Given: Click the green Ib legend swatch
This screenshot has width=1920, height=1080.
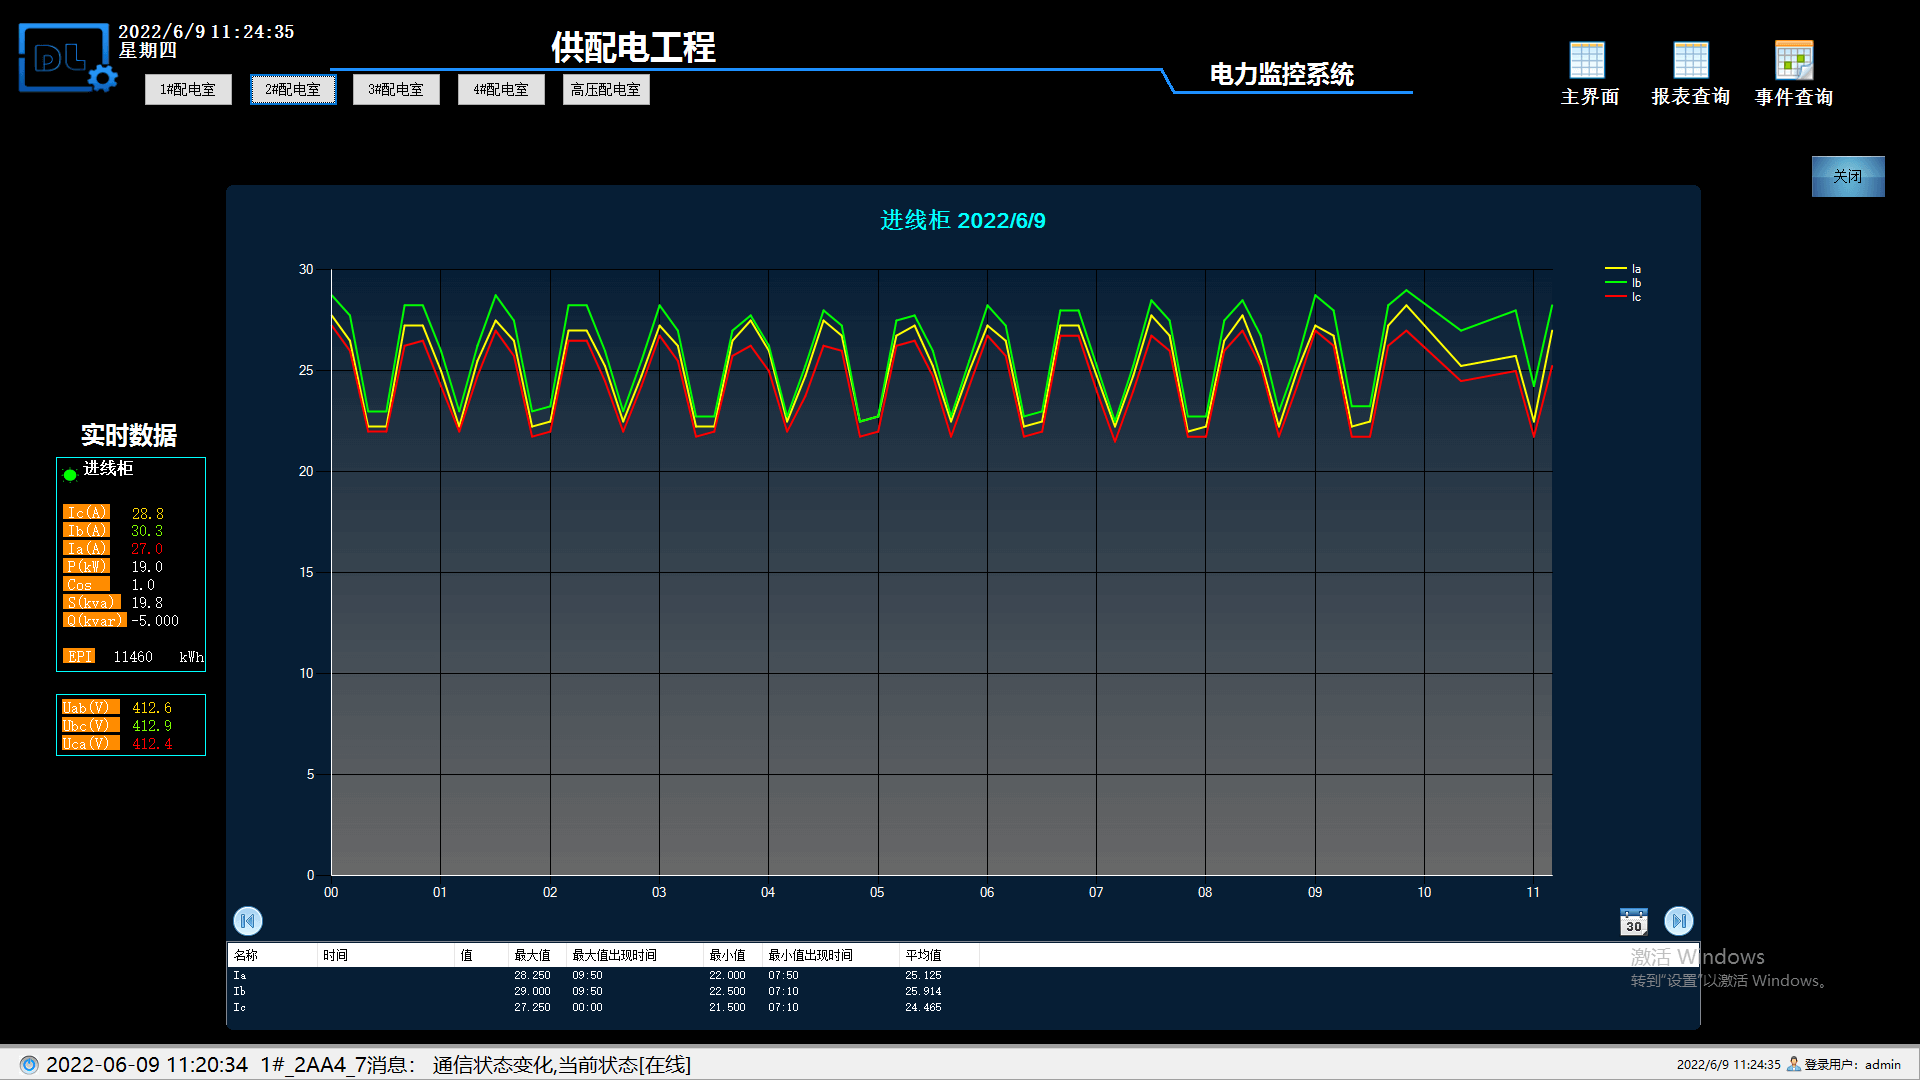Looking at the screenshot, I should click(x=1615, y=283).
